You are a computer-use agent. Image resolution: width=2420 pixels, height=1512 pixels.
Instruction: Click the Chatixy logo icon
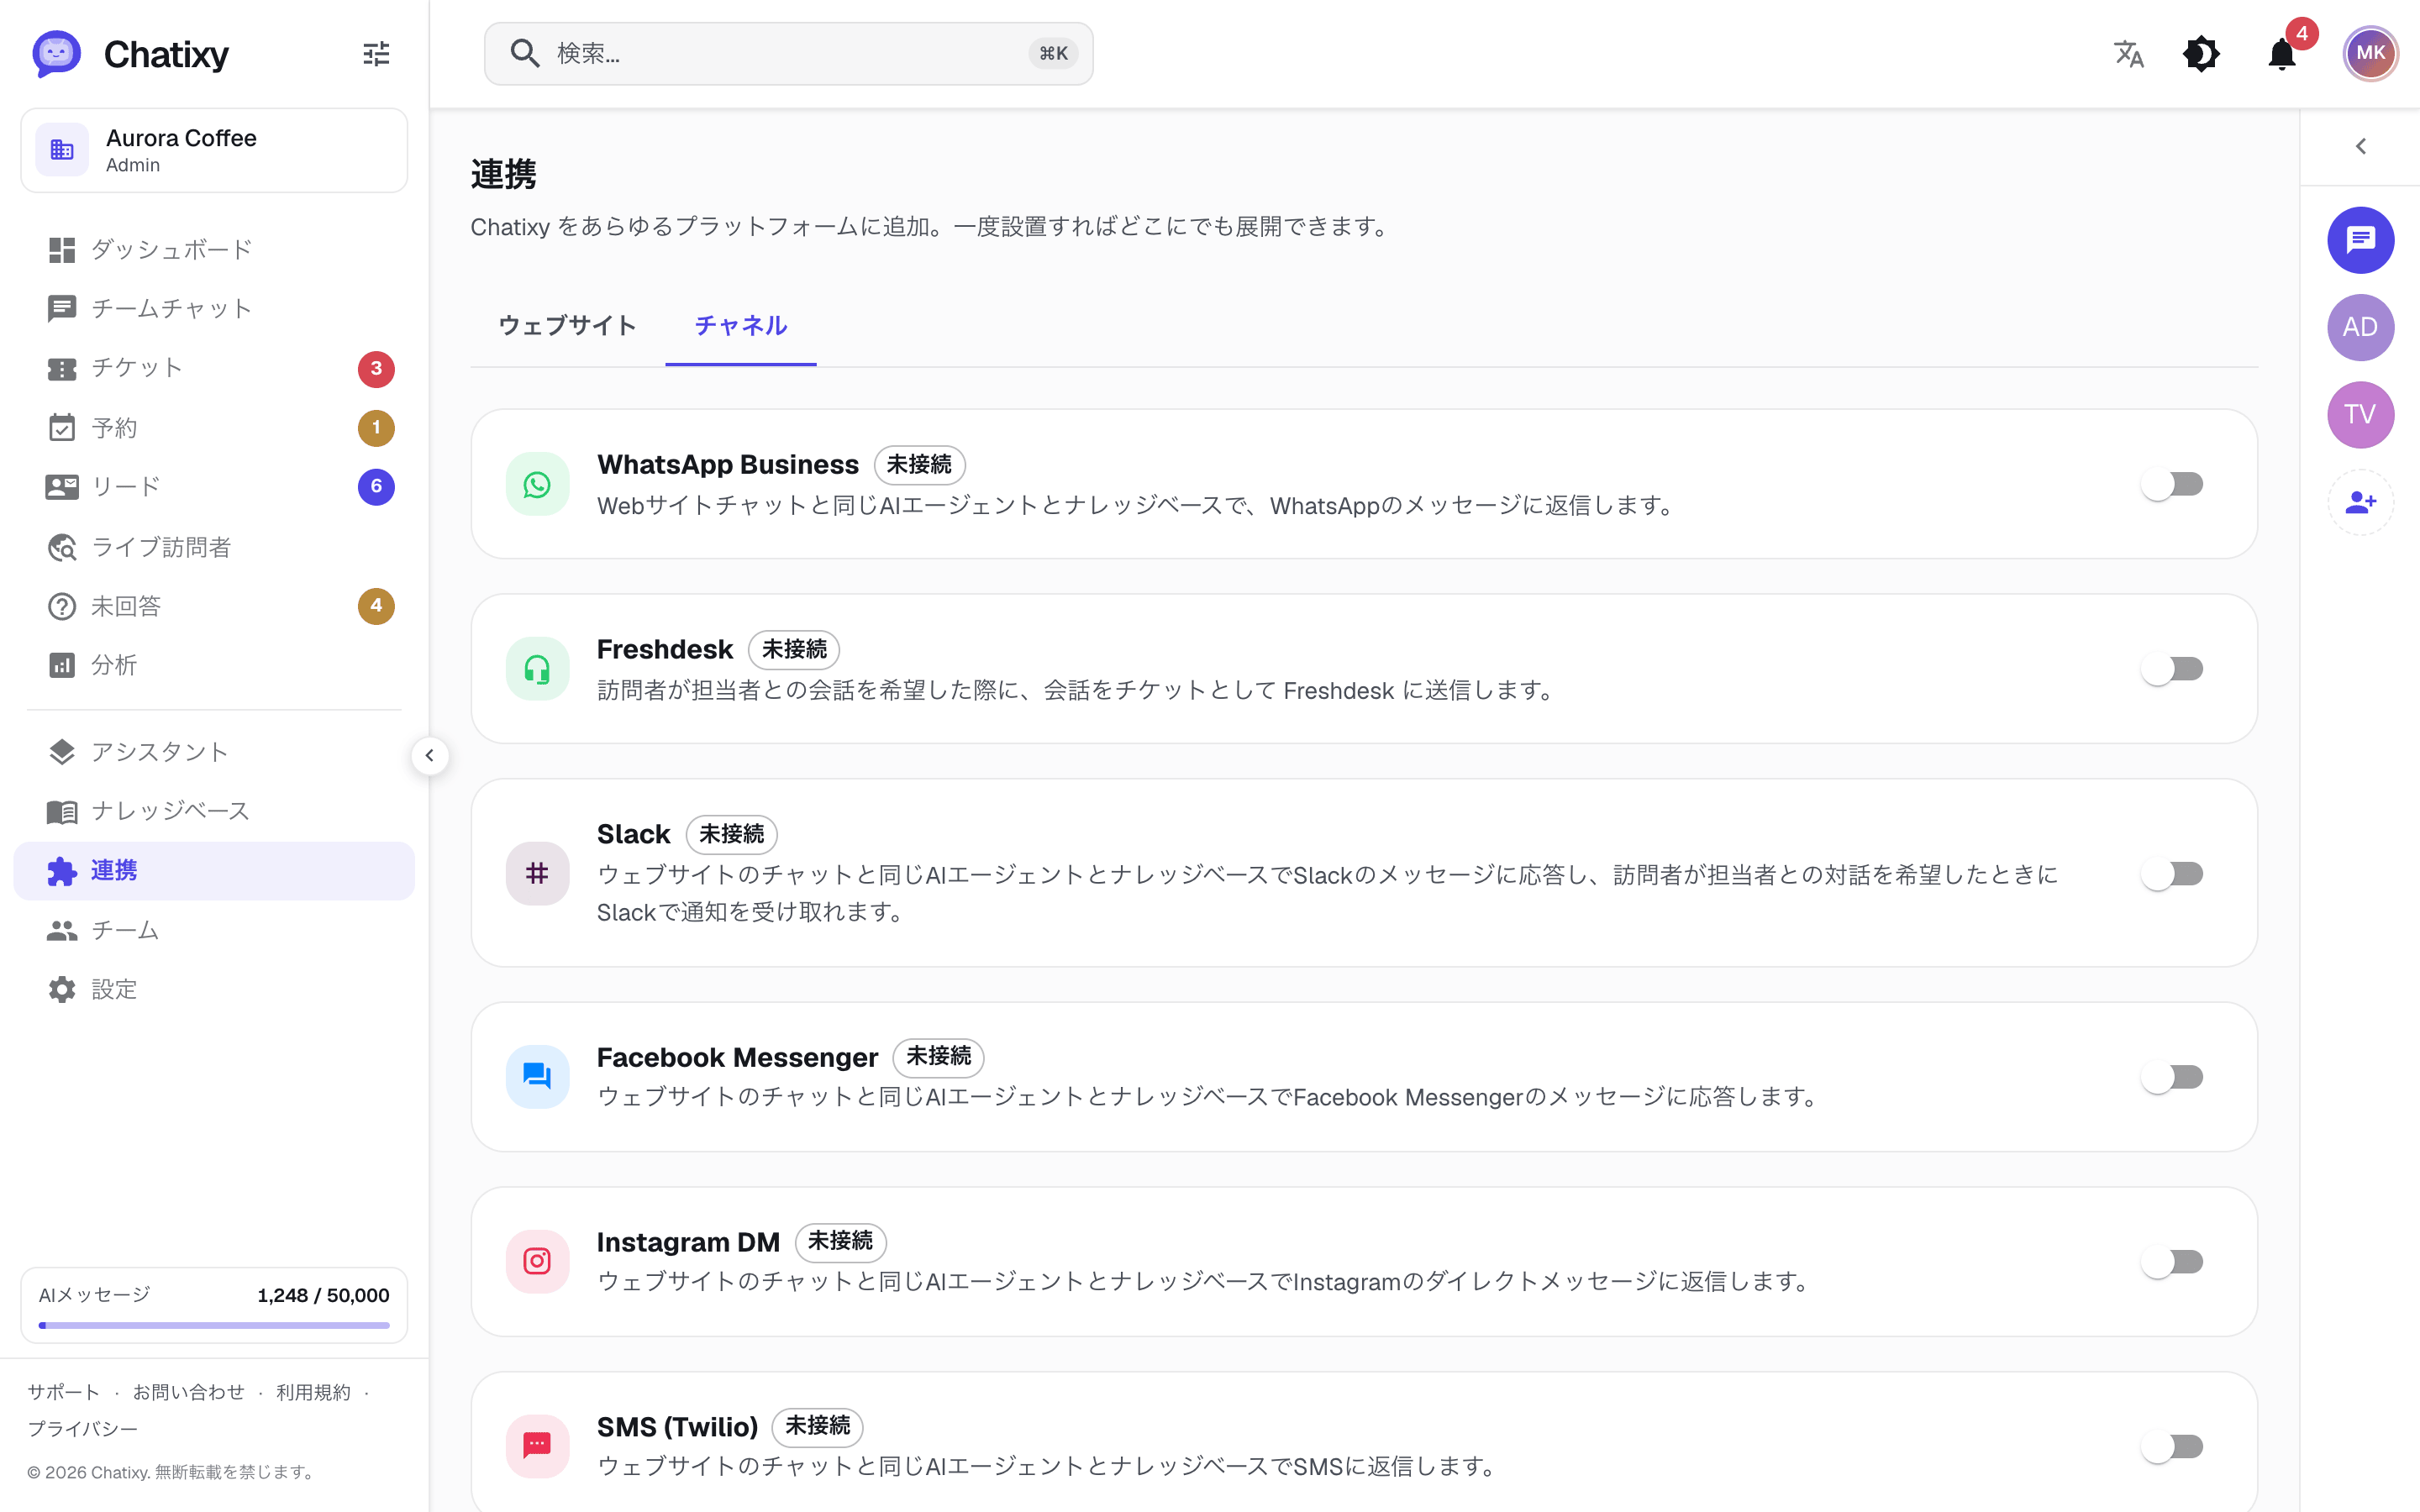(56, 54)
